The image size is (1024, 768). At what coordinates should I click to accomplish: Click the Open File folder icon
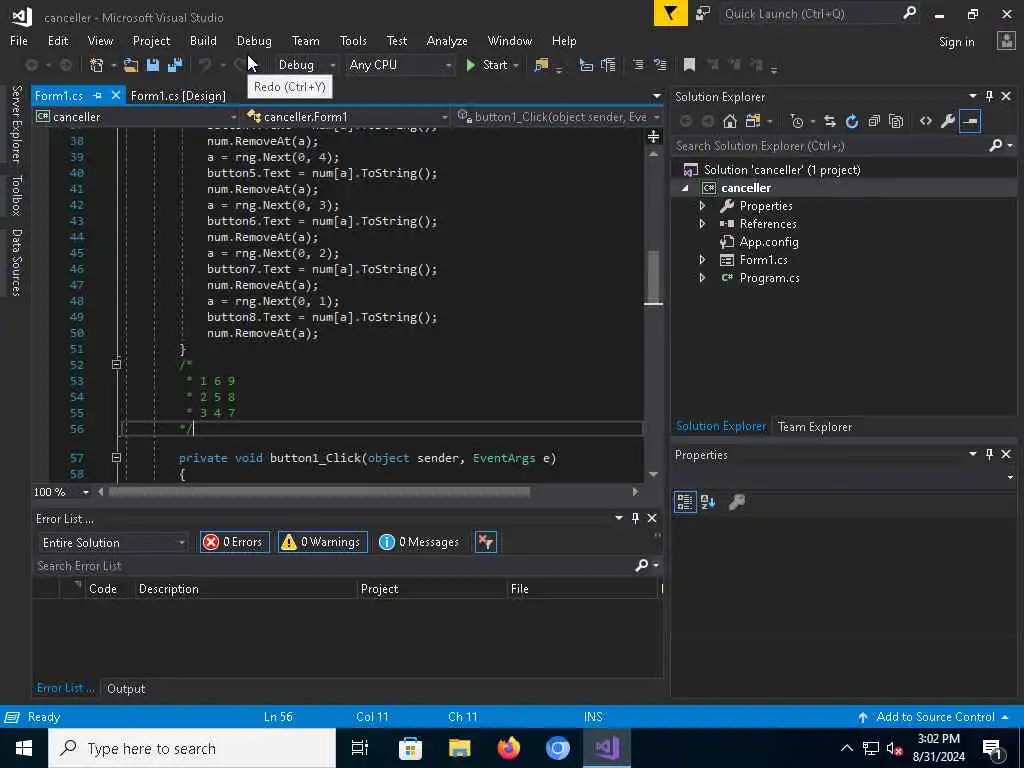[x=131, y=65]
